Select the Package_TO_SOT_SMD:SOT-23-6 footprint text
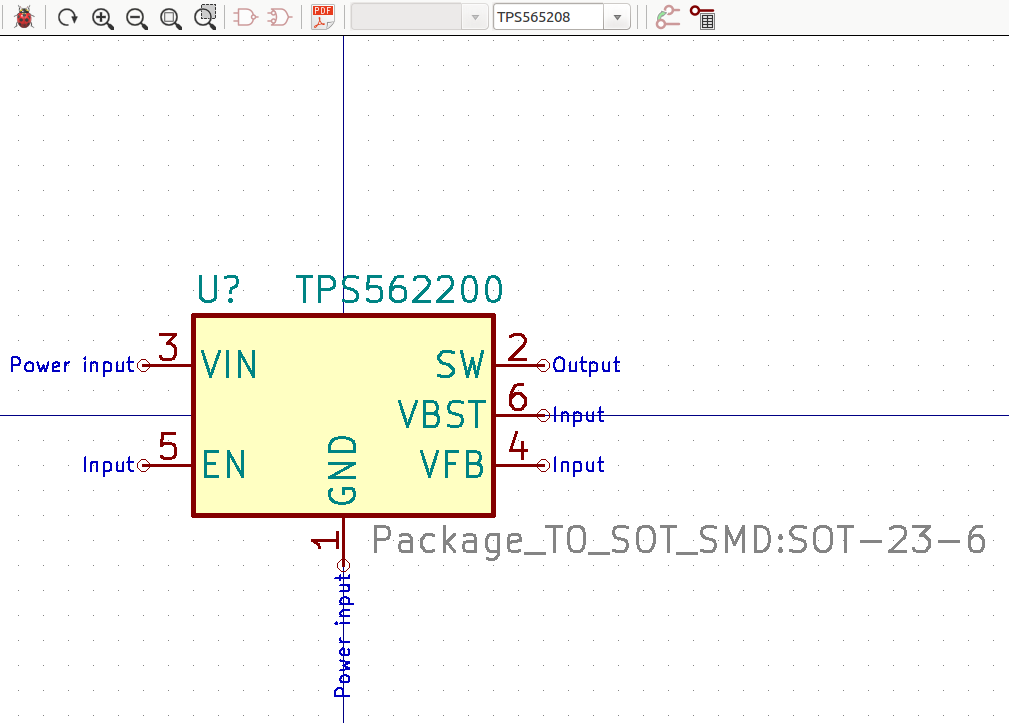This screenshot has height=723, width=1009. tap(679, 541)
